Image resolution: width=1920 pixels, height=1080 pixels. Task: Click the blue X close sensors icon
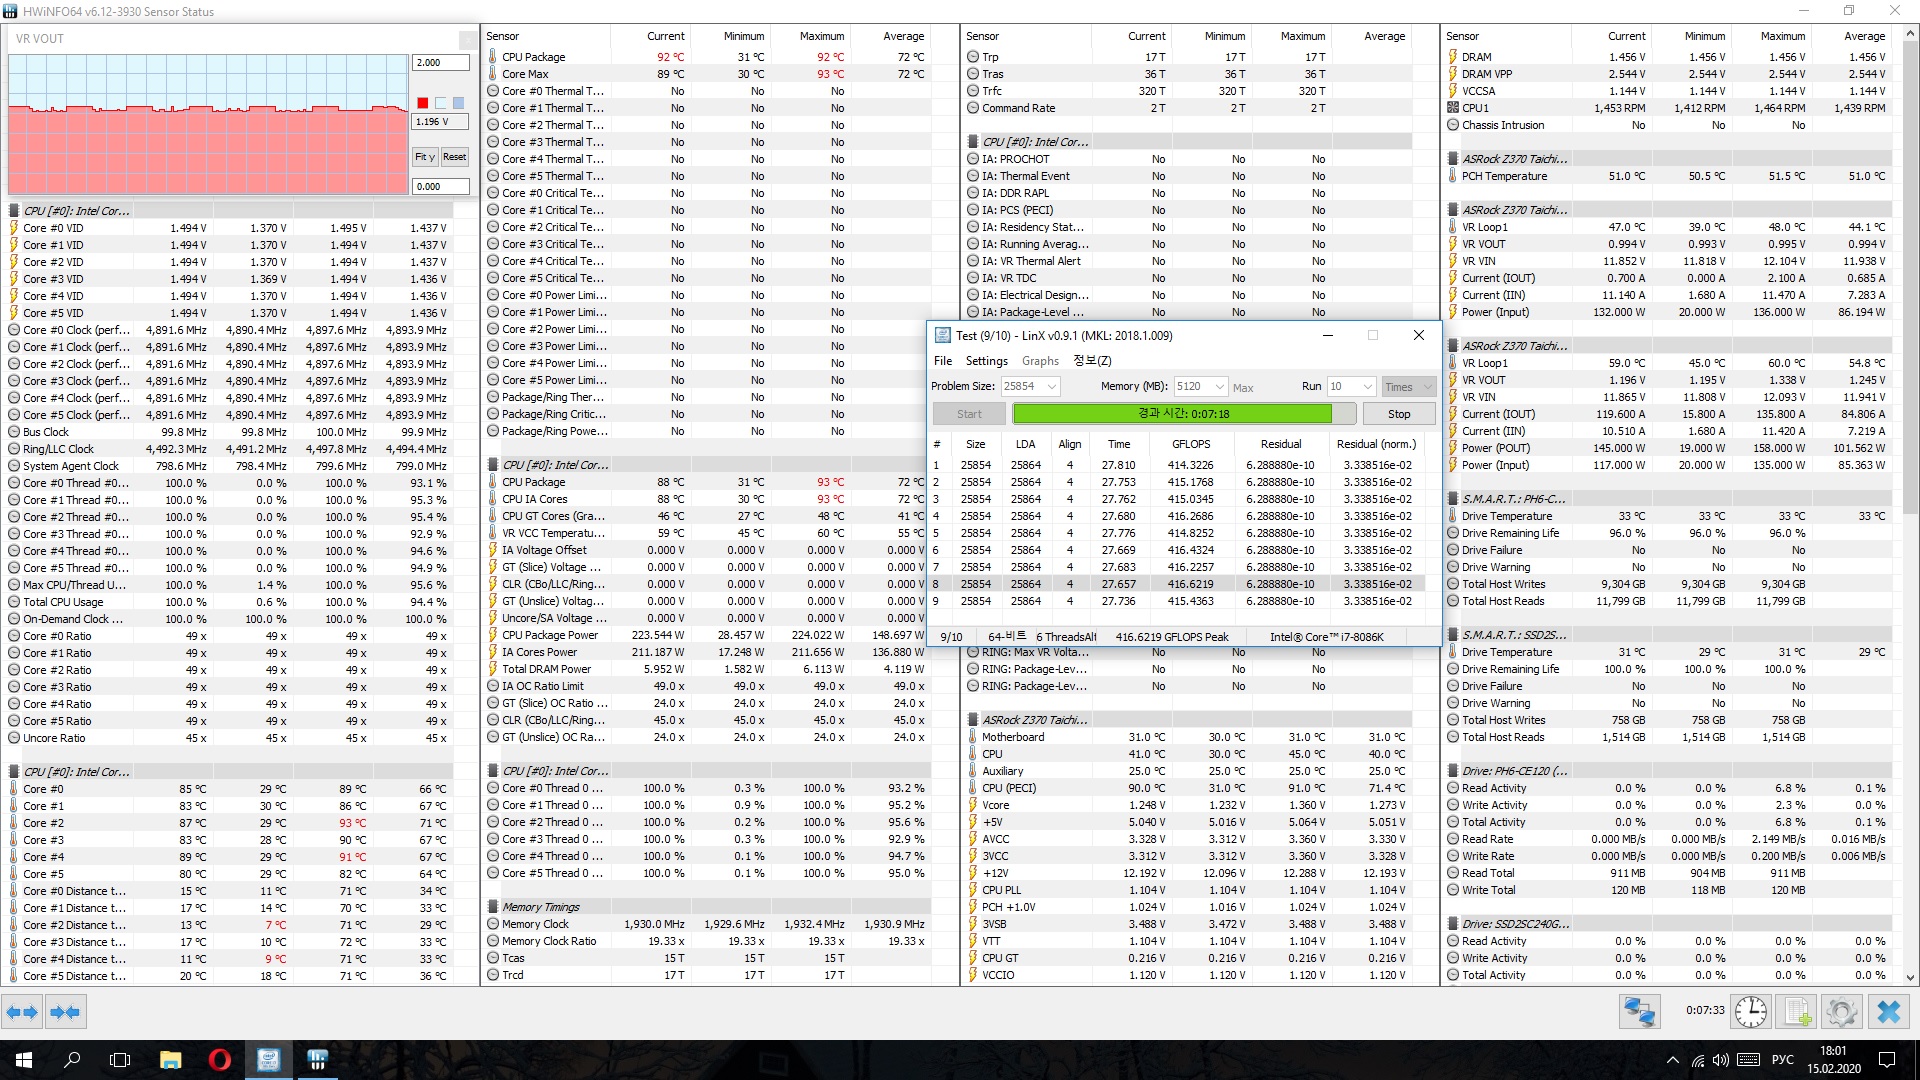1888,1012
